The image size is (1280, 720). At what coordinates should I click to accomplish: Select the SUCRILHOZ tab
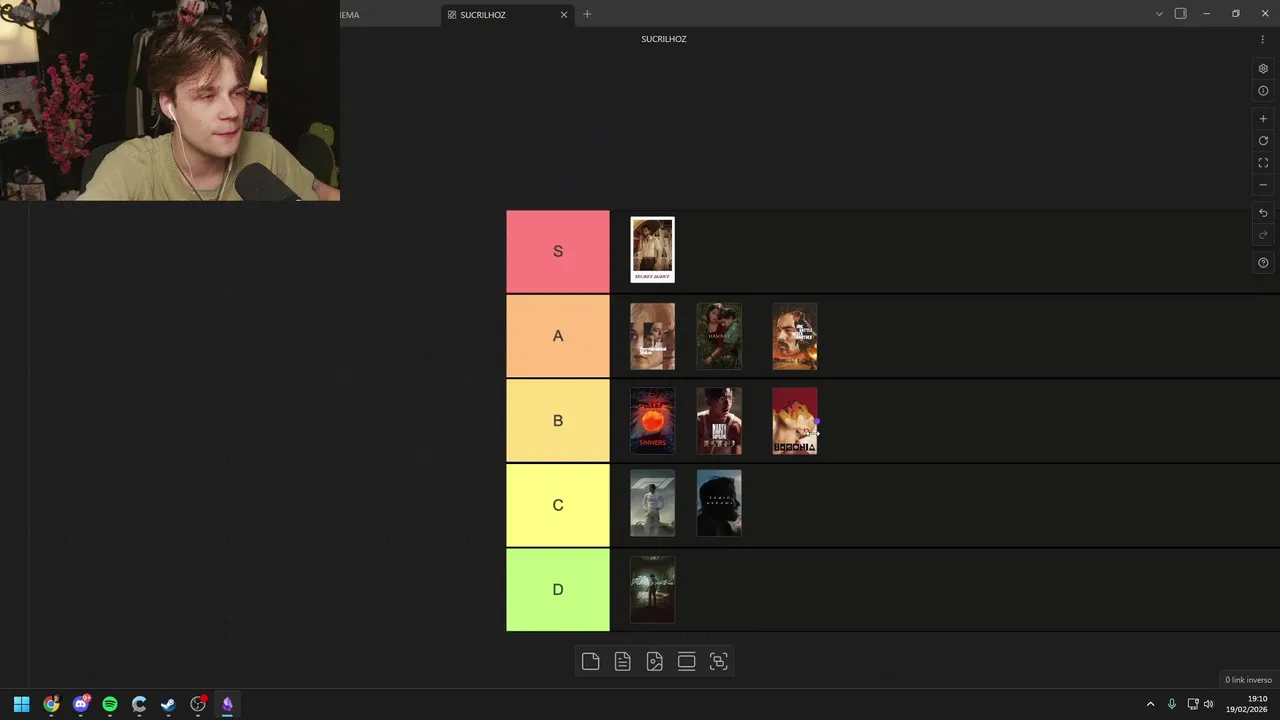click(x=508, y=15)
